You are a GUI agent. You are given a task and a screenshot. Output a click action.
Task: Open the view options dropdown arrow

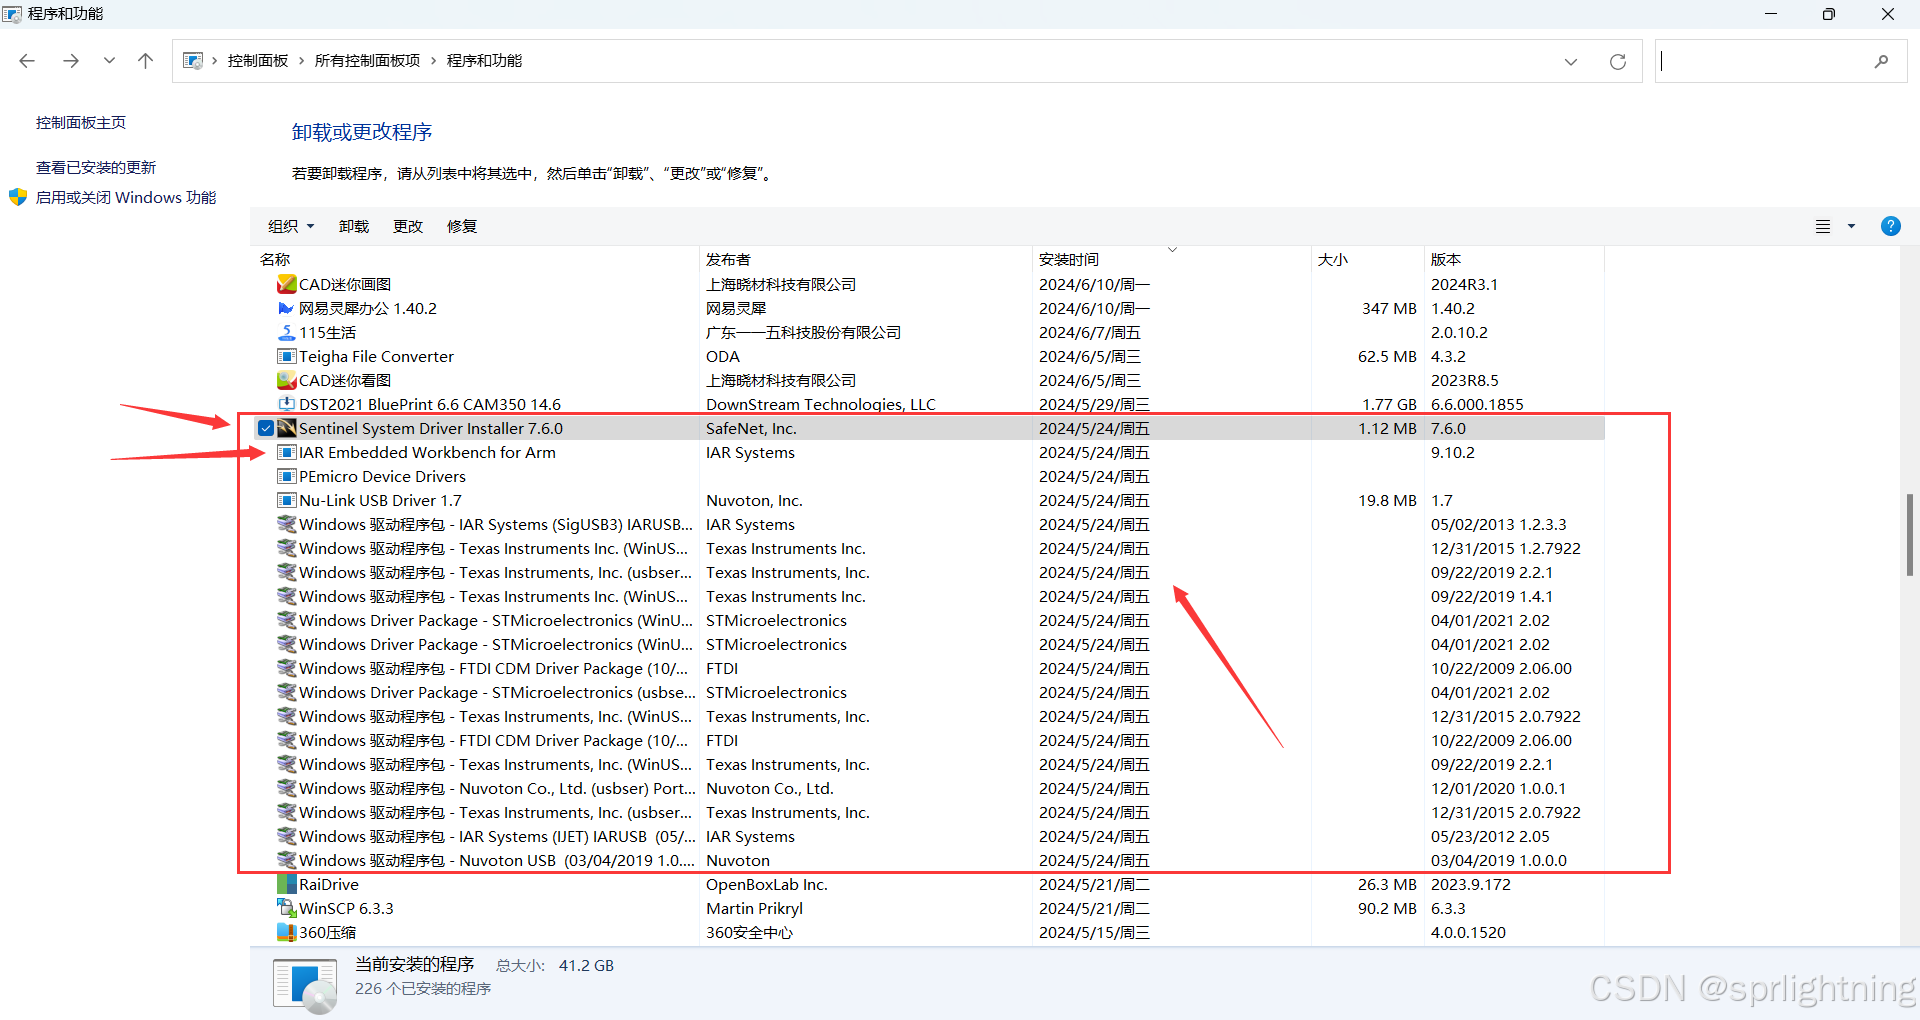pos(1851,227)
